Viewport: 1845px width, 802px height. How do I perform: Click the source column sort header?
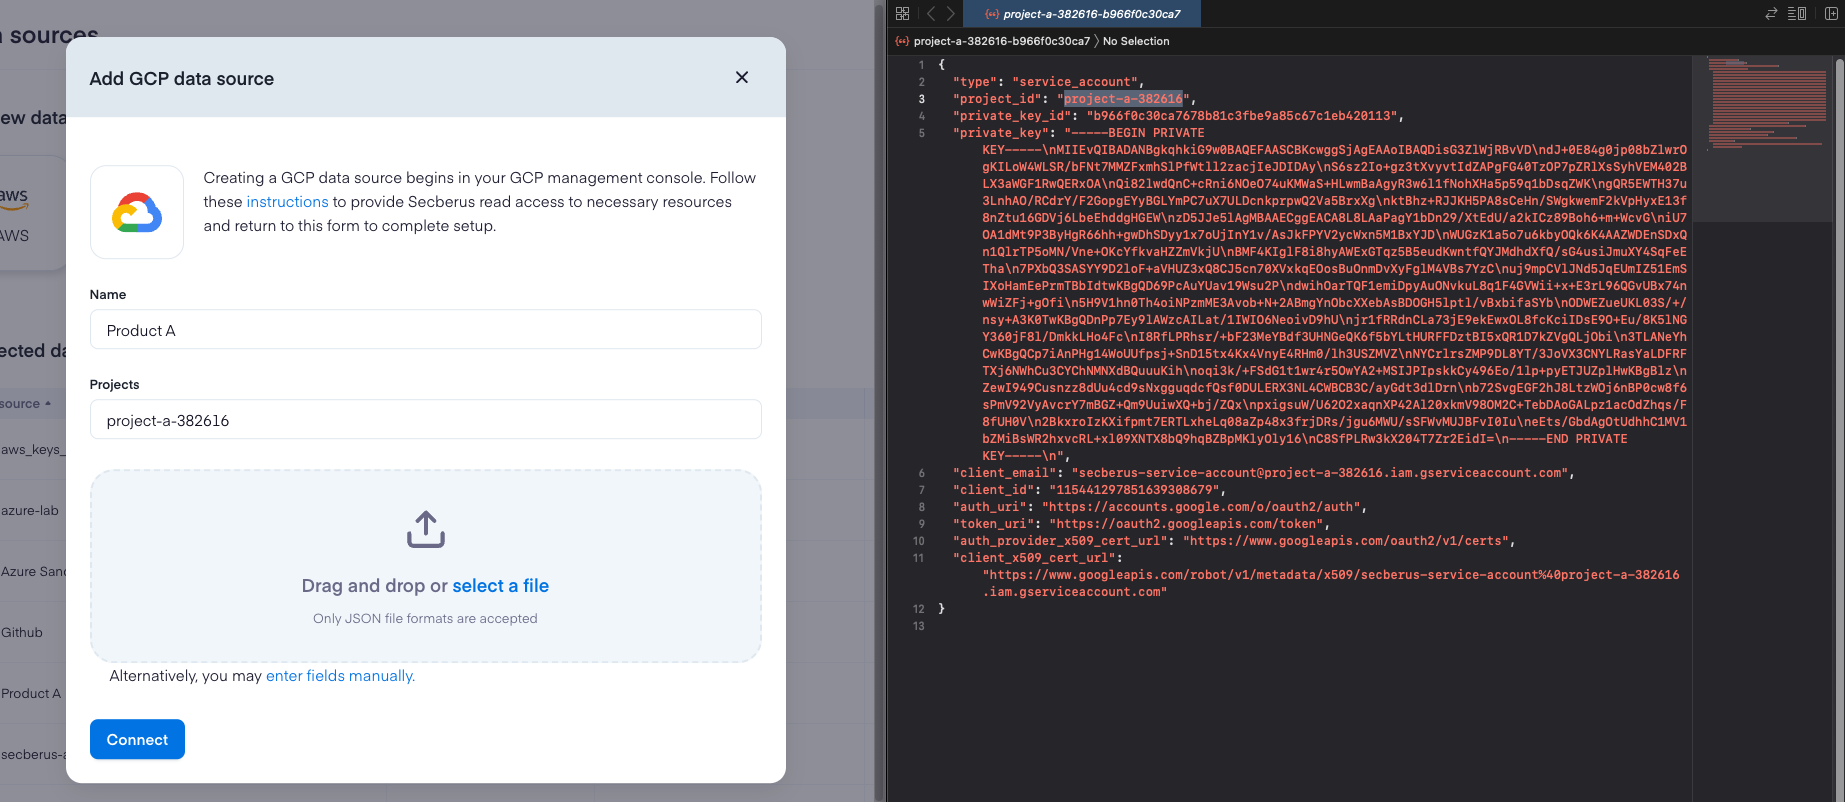[25, 404]
